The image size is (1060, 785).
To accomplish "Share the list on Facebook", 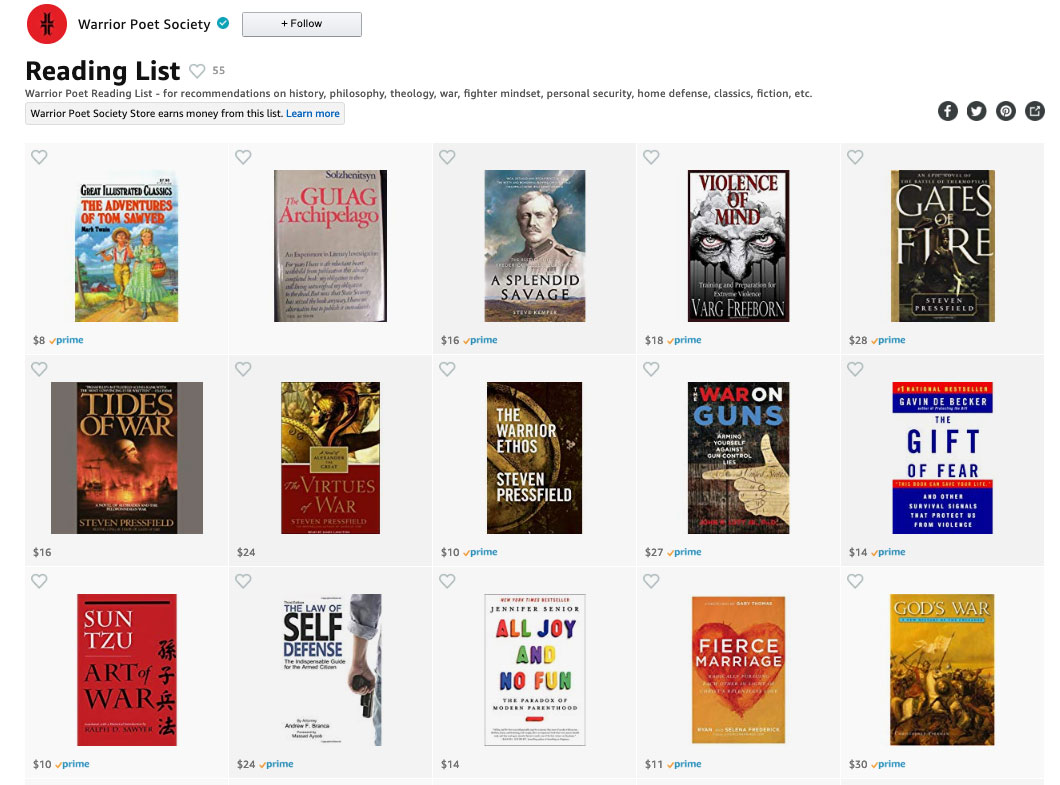I will pos(948,111).
